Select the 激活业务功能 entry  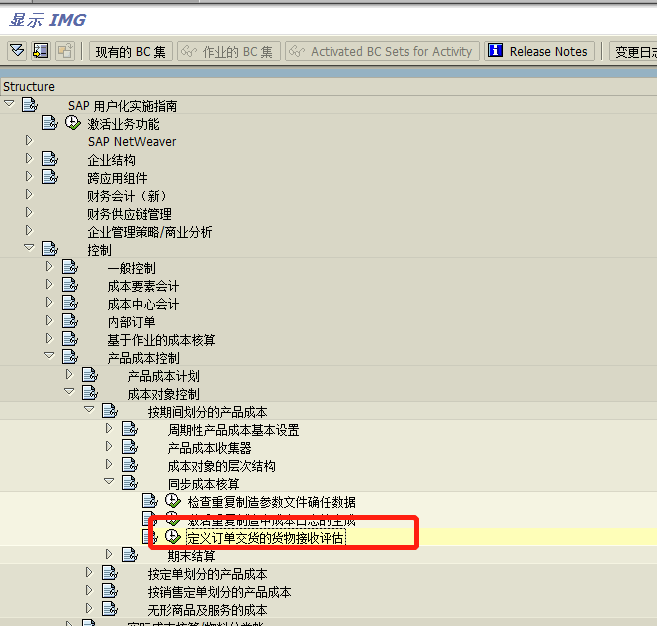point(123,124)
